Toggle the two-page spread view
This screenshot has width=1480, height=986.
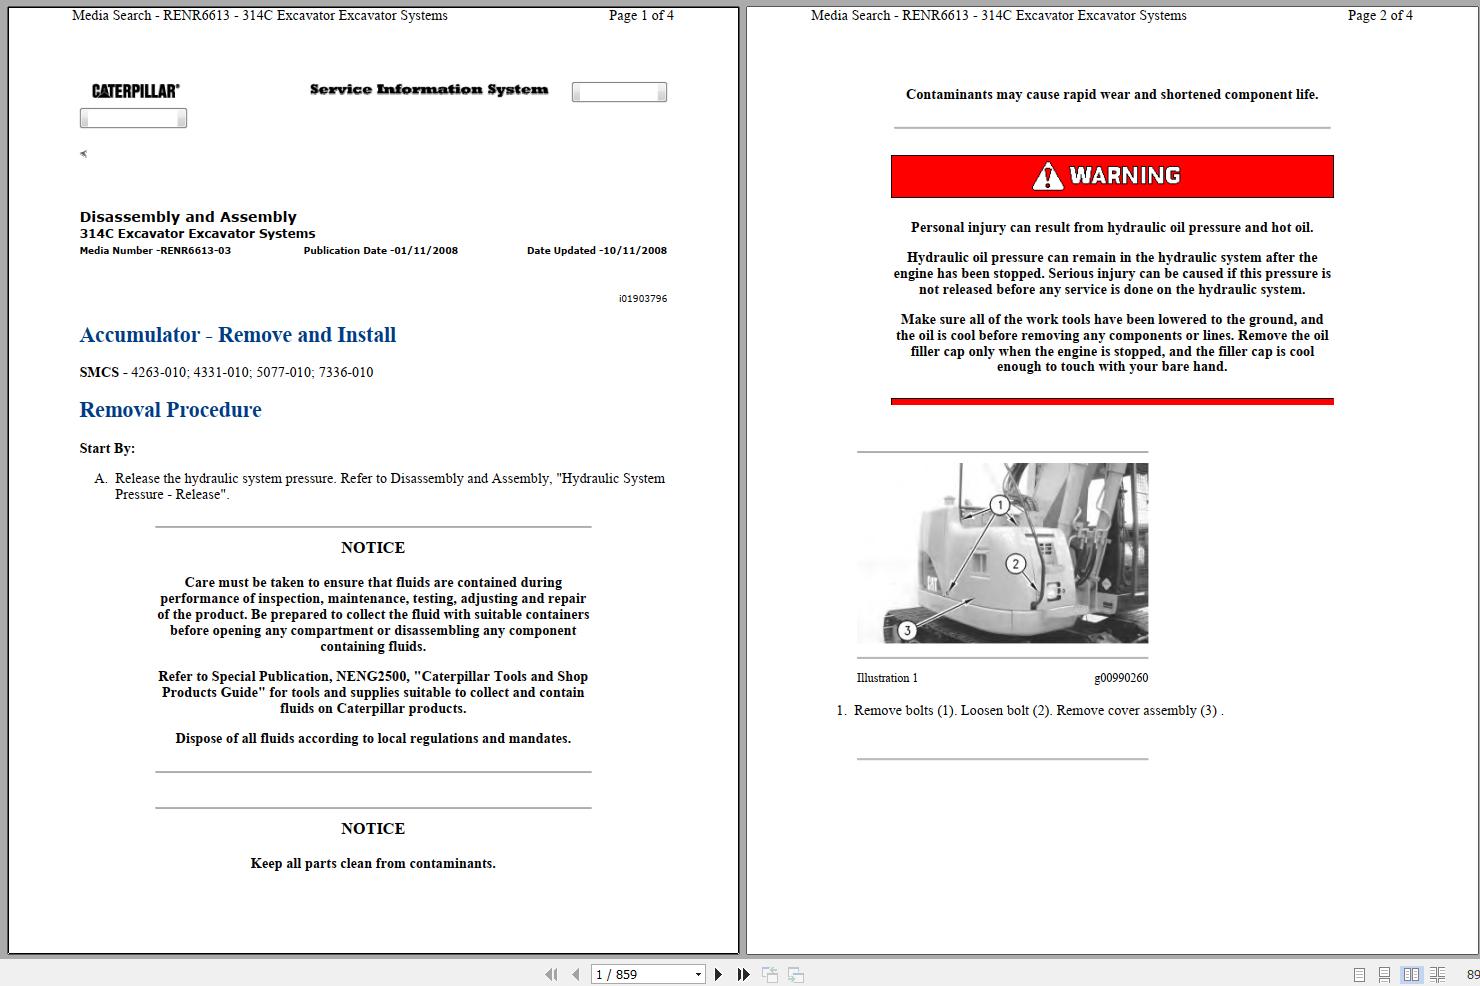tap(1412, 974)
